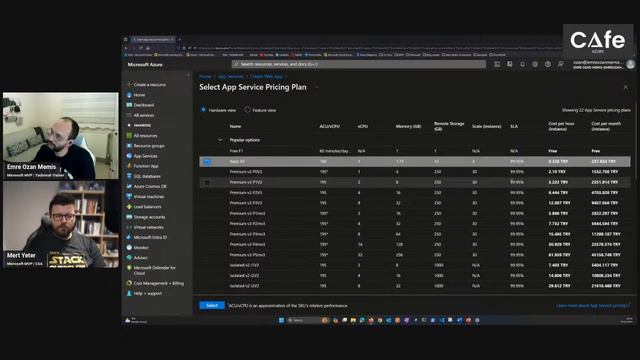This screenshot has width=640, height=360.
Task: Open App Services sidebar entry
Action: point(142,156)
